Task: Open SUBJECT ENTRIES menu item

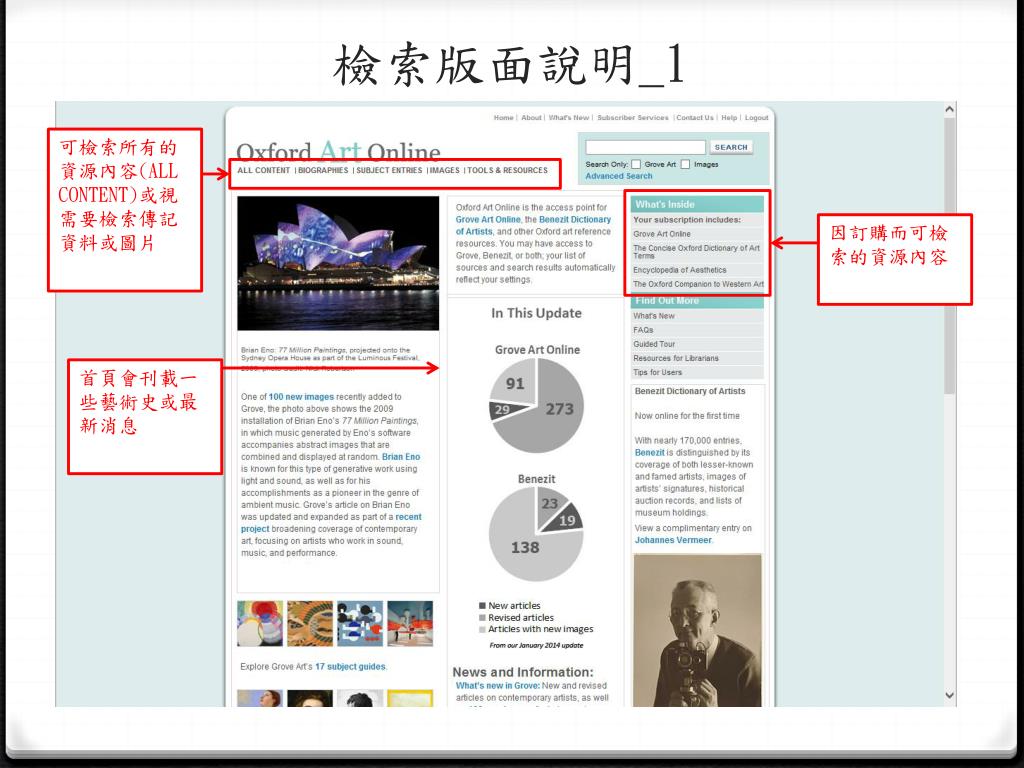Action: coord(389,170)
